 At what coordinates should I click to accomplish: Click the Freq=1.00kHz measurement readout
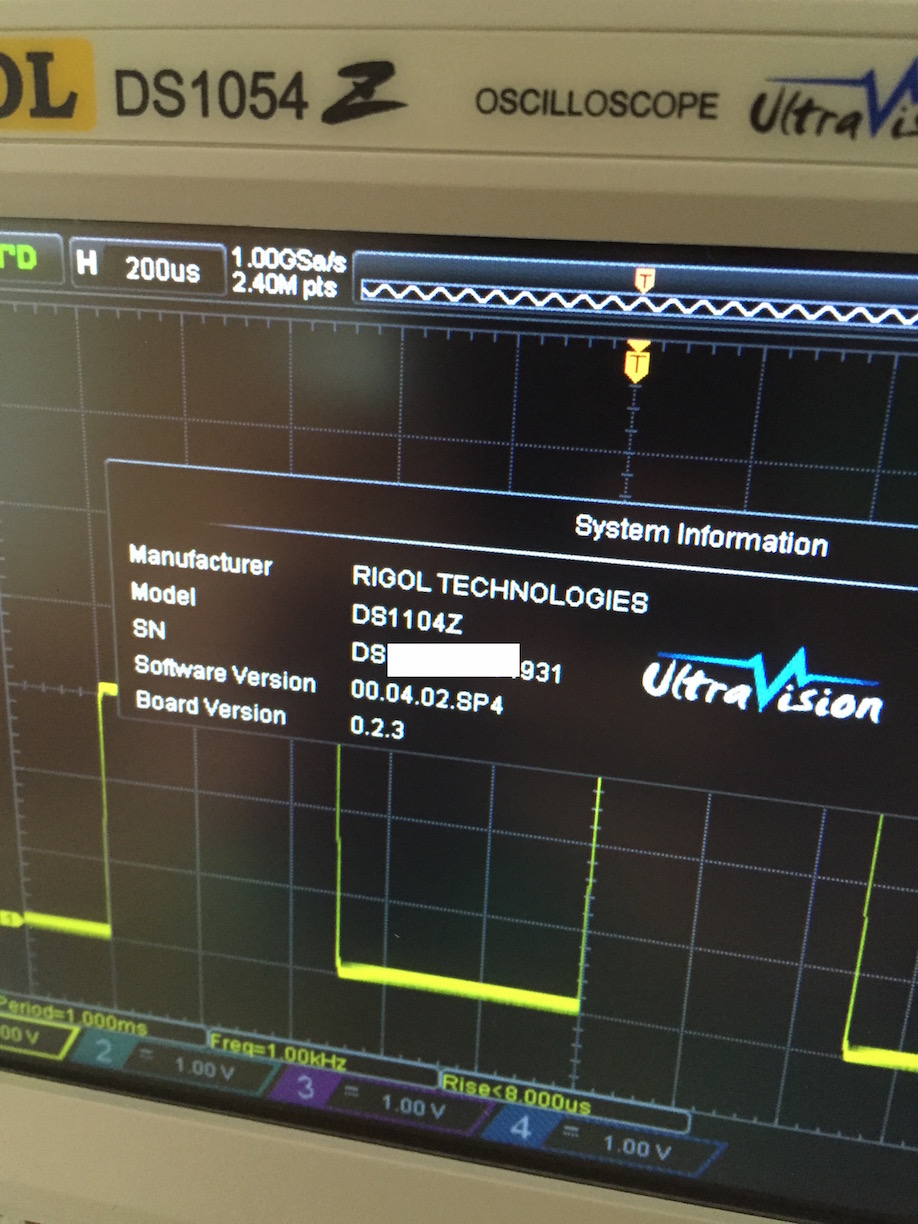click(x=278, y=1052)
